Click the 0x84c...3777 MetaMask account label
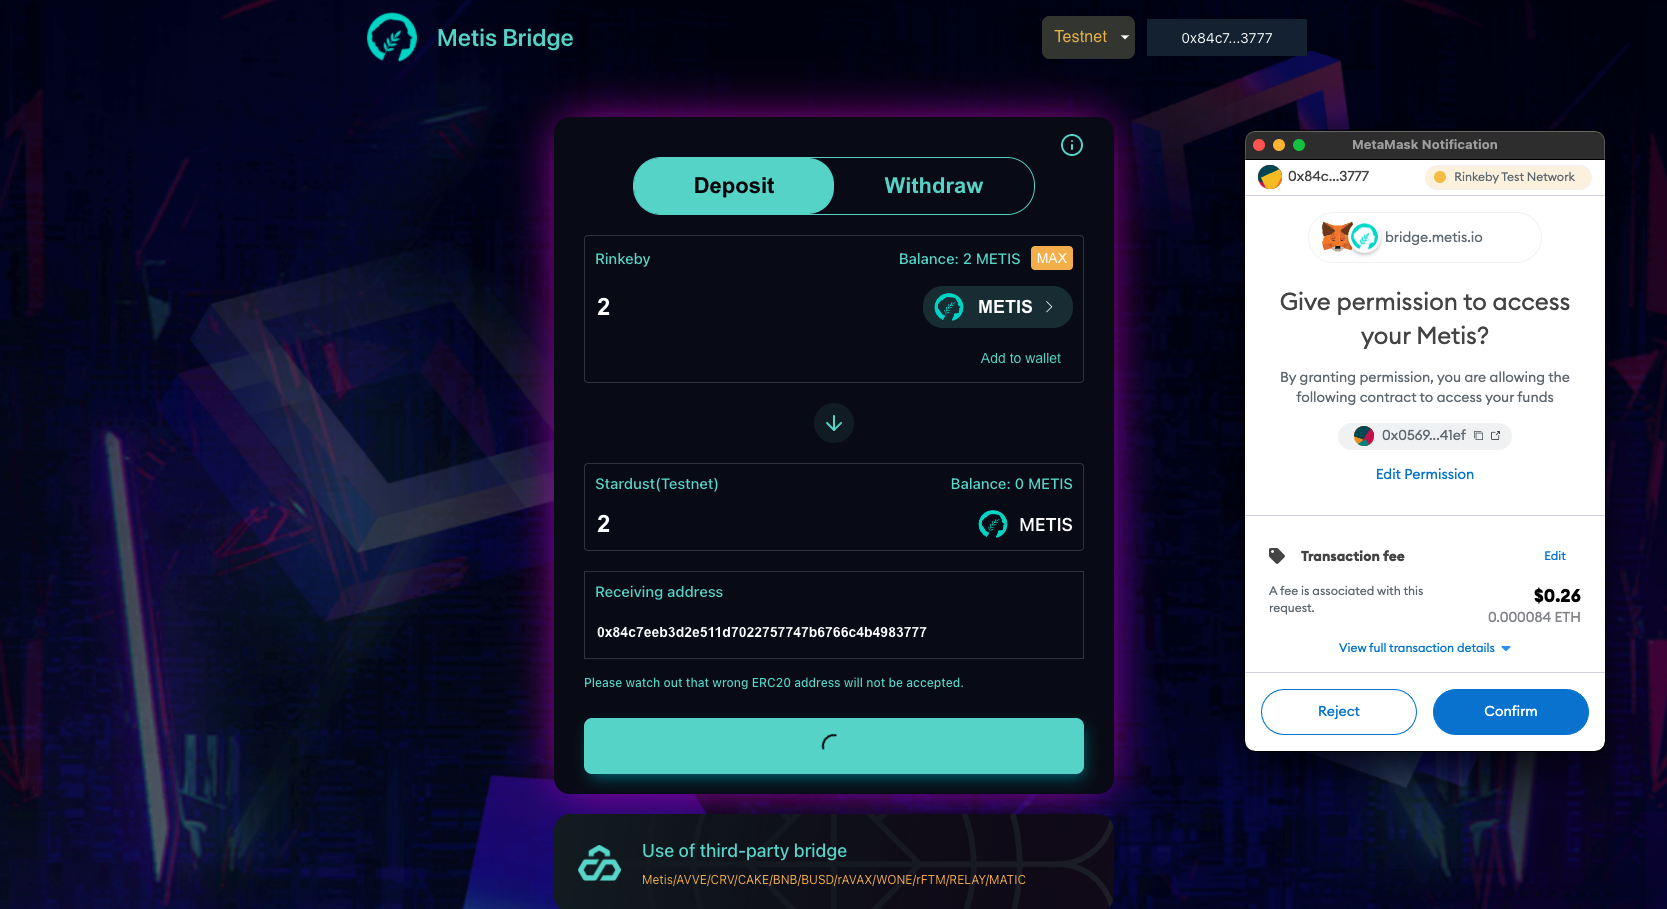This screenshot has width=1667, height=909. tap(1328, 176)
